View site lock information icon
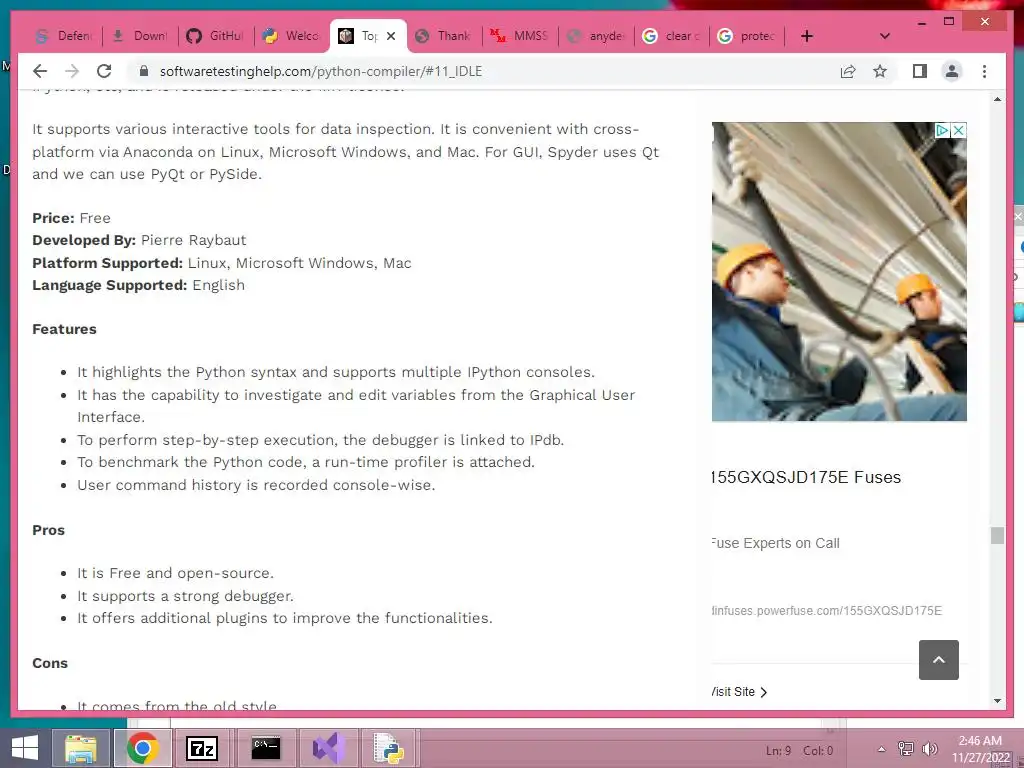 144,71
